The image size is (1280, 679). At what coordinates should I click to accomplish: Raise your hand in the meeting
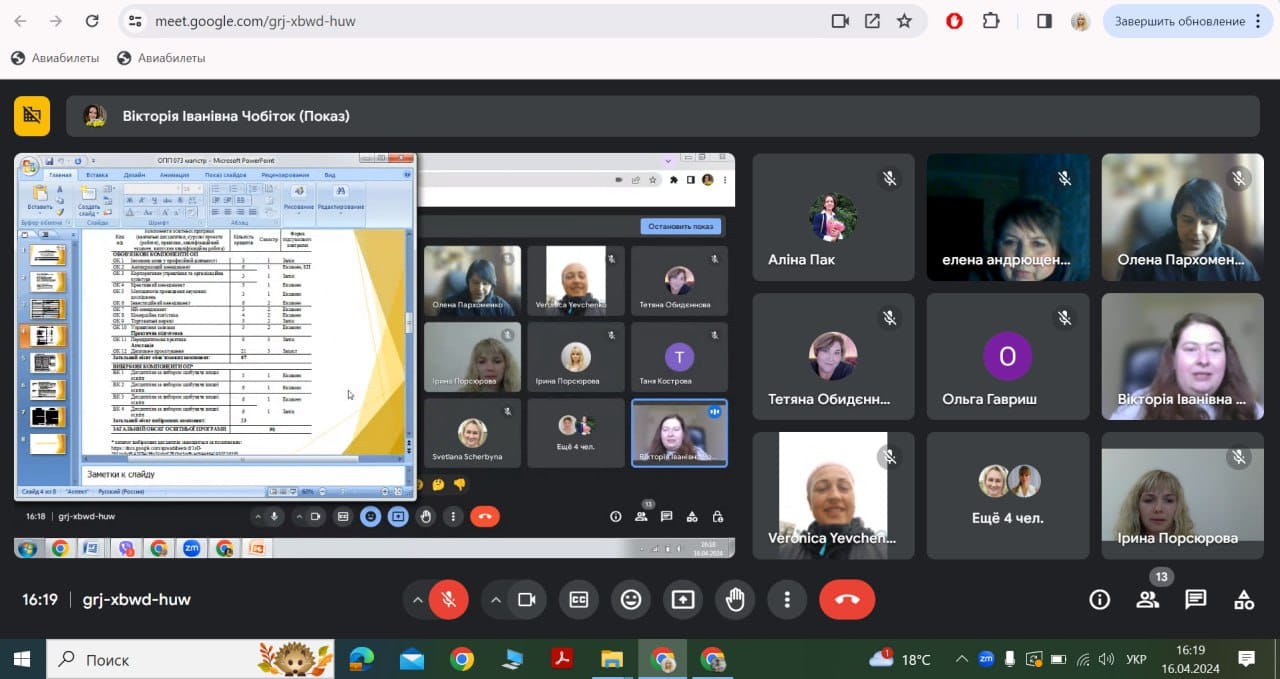tap(735, 599)
